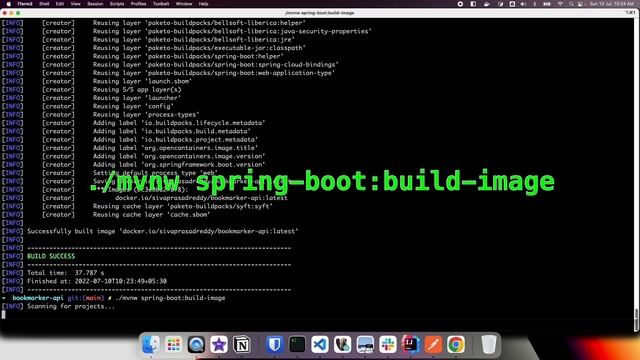The height and width of the screenshot is (360, 640).
Task: Click the yellow minimize window button
Action: click(x=11, y=13)
